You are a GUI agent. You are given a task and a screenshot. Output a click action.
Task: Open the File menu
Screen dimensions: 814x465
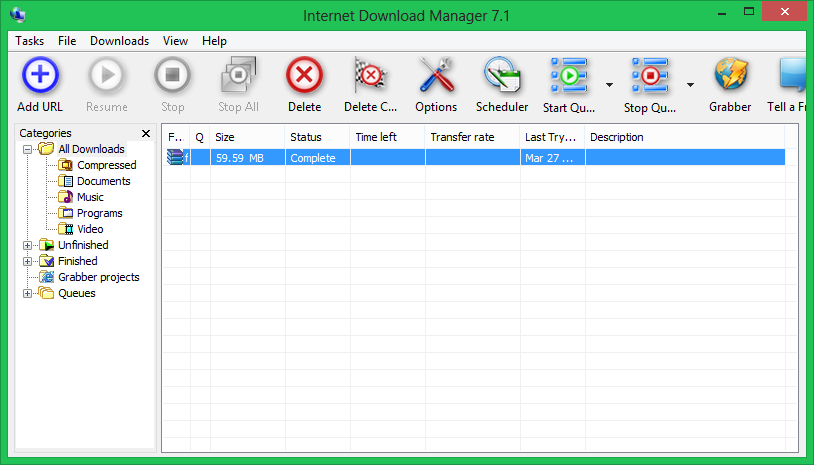point(67,40)
